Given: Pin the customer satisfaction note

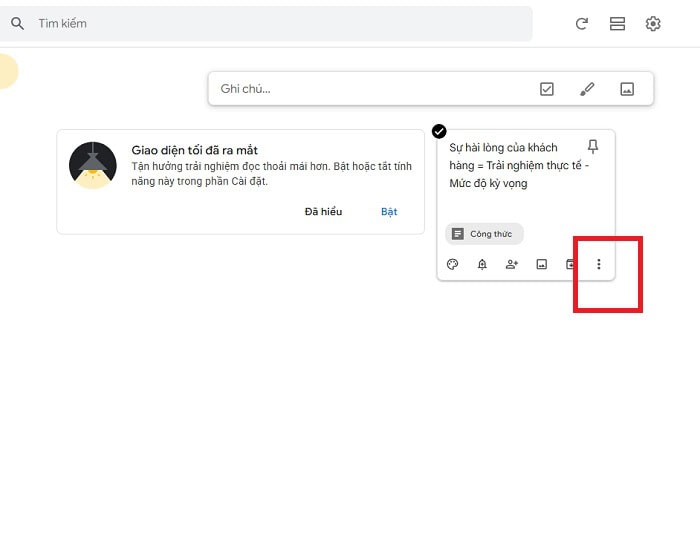Looking at the screenshot, I should [593, 147].
